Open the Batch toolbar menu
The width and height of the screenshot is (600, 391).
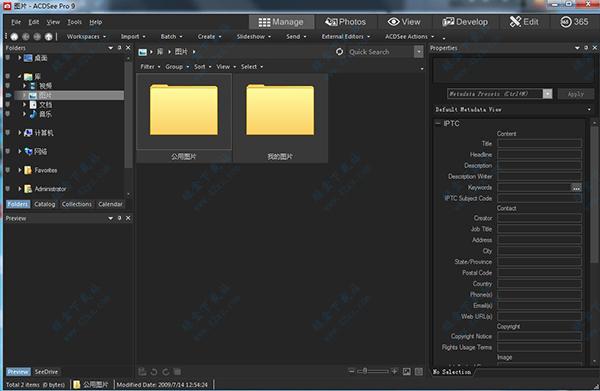[x=171, y=37]
